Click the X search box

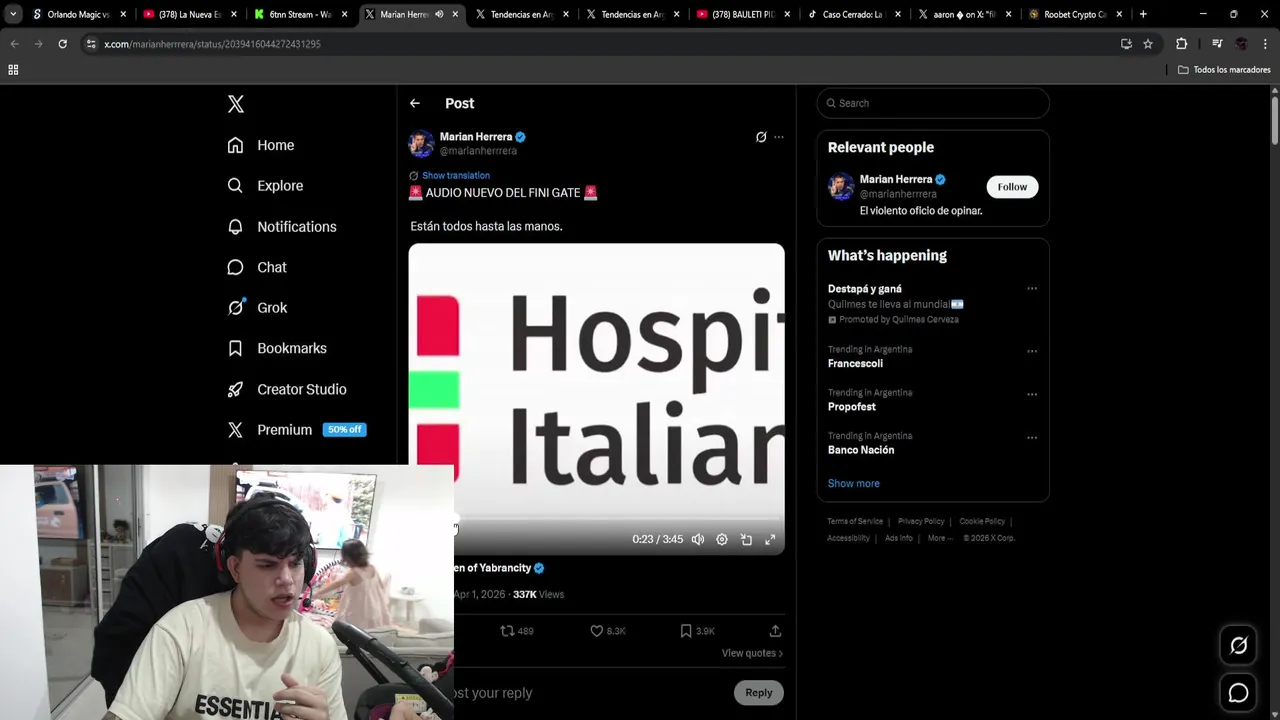coord(933,103)
